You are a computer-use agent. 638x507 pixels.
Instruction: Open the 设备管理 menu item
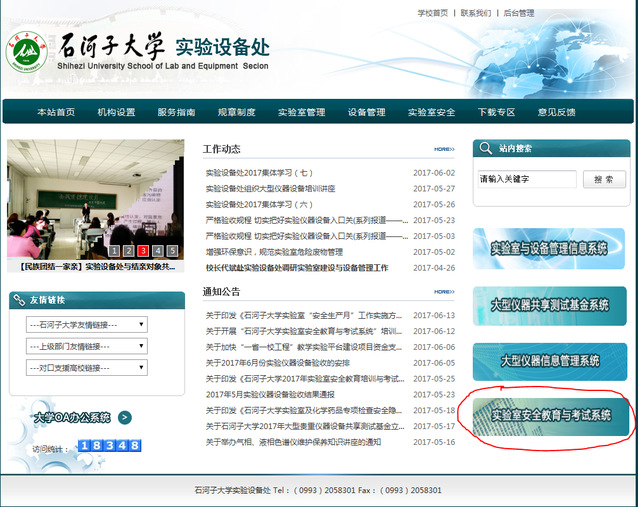(x=367, y=112)
